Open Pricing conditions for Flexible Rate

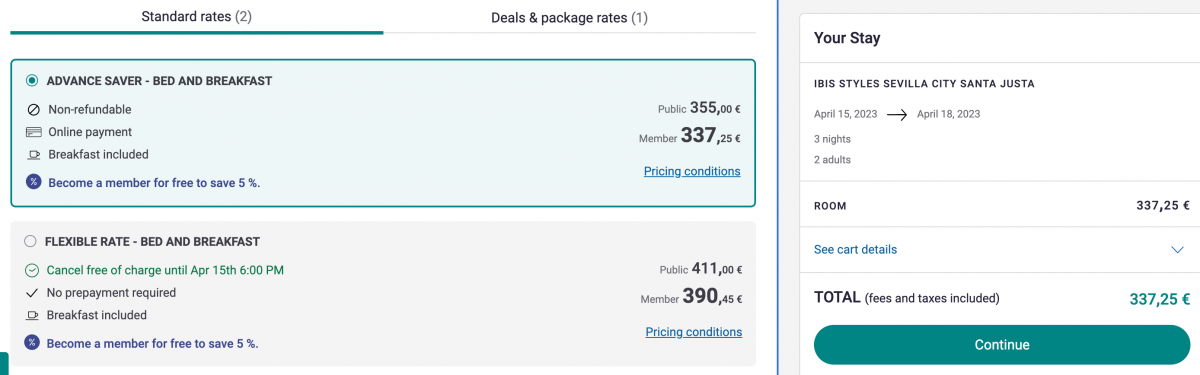click(694, 332)
